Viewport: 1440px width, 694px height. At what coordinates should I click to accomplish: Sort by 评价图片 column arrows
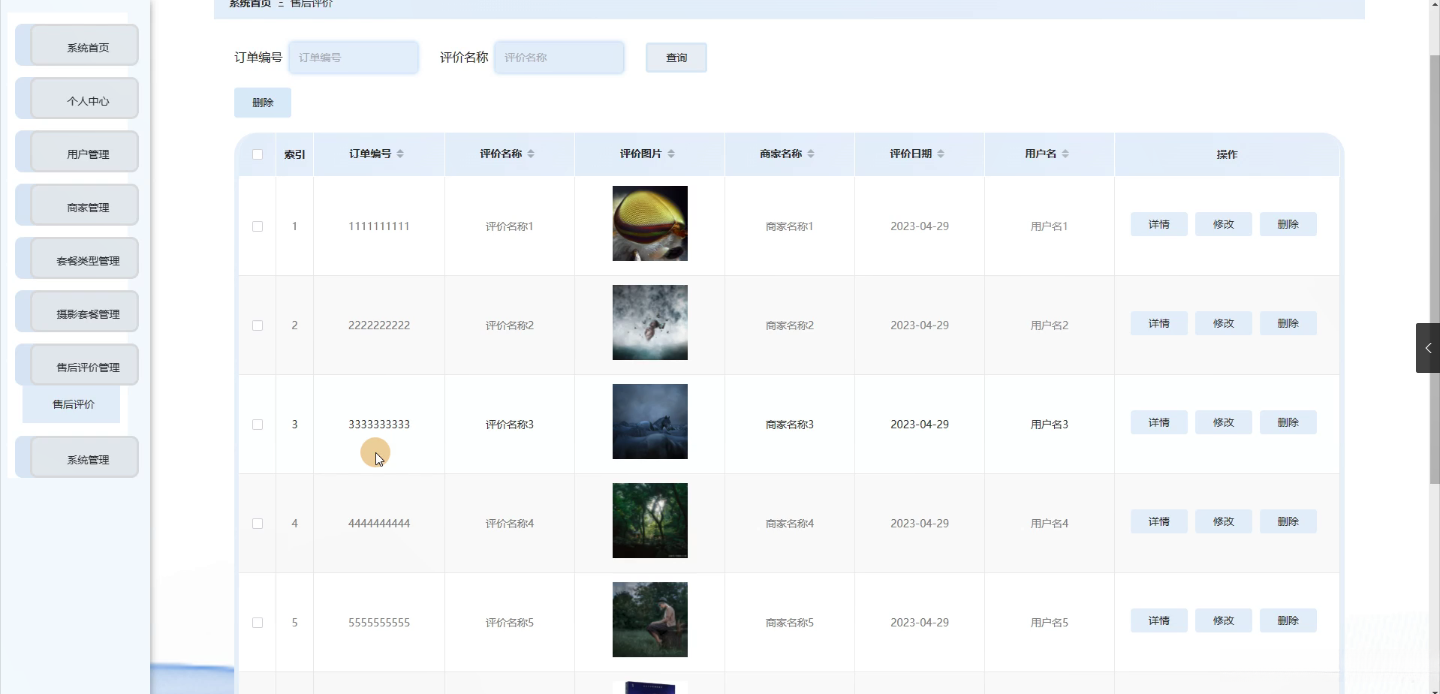[671, 154]
